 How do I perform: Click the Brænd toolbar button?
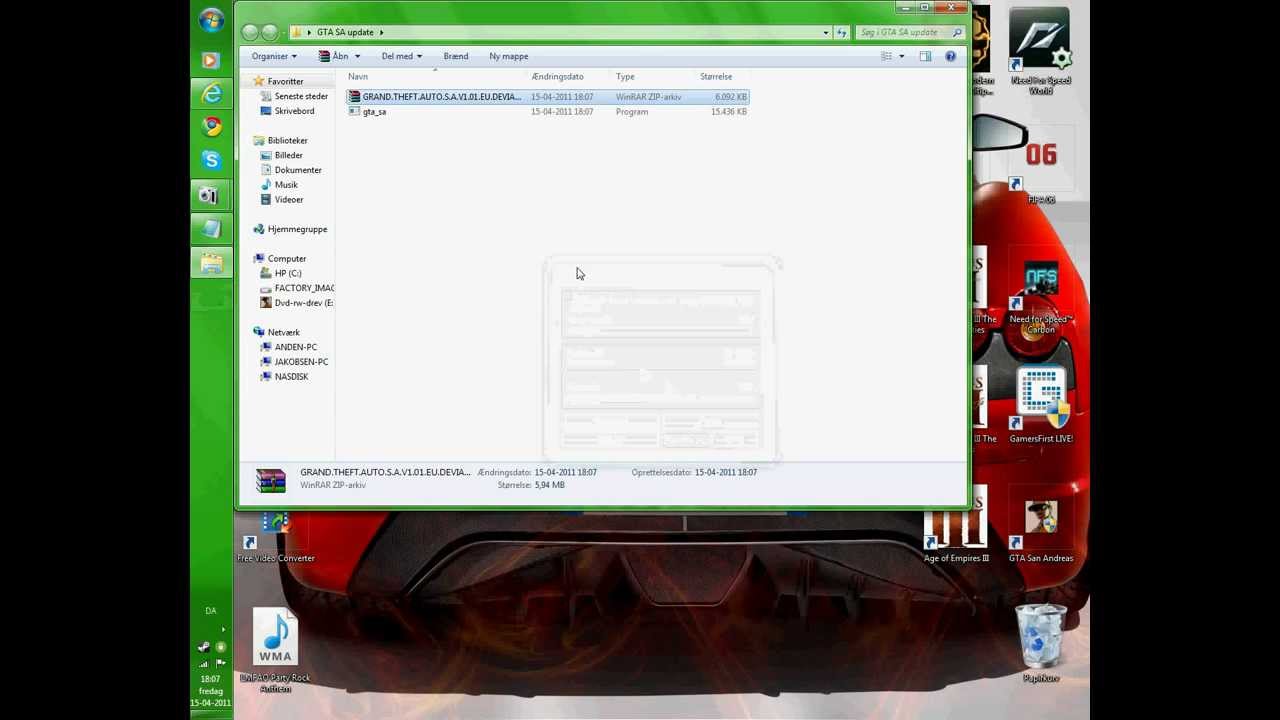[456, 56]
